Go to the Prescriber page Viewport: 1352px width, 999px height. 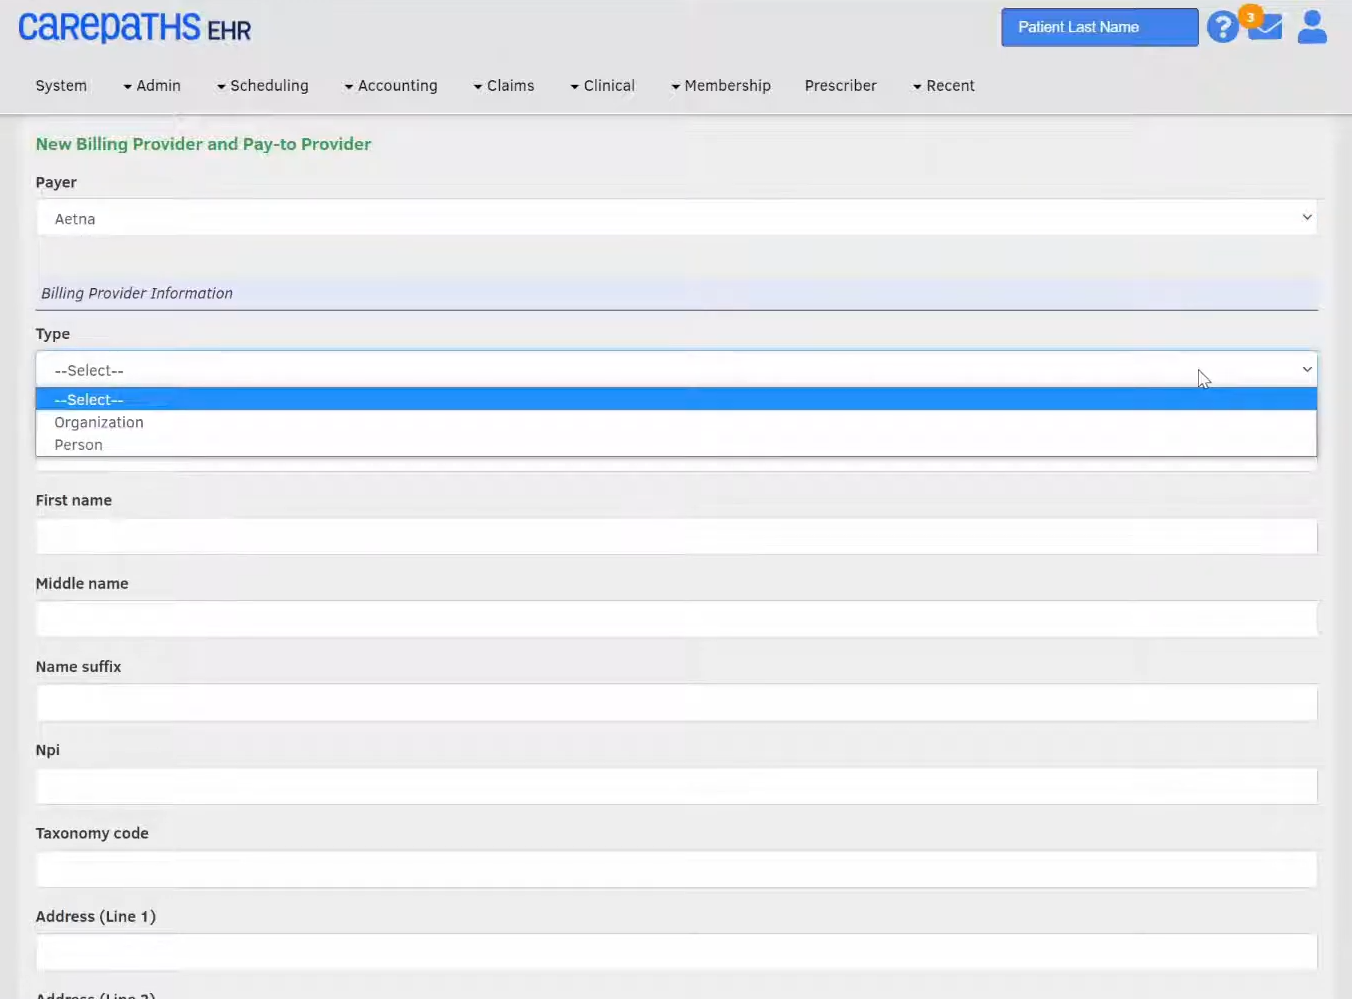click(x=840, y=86)
